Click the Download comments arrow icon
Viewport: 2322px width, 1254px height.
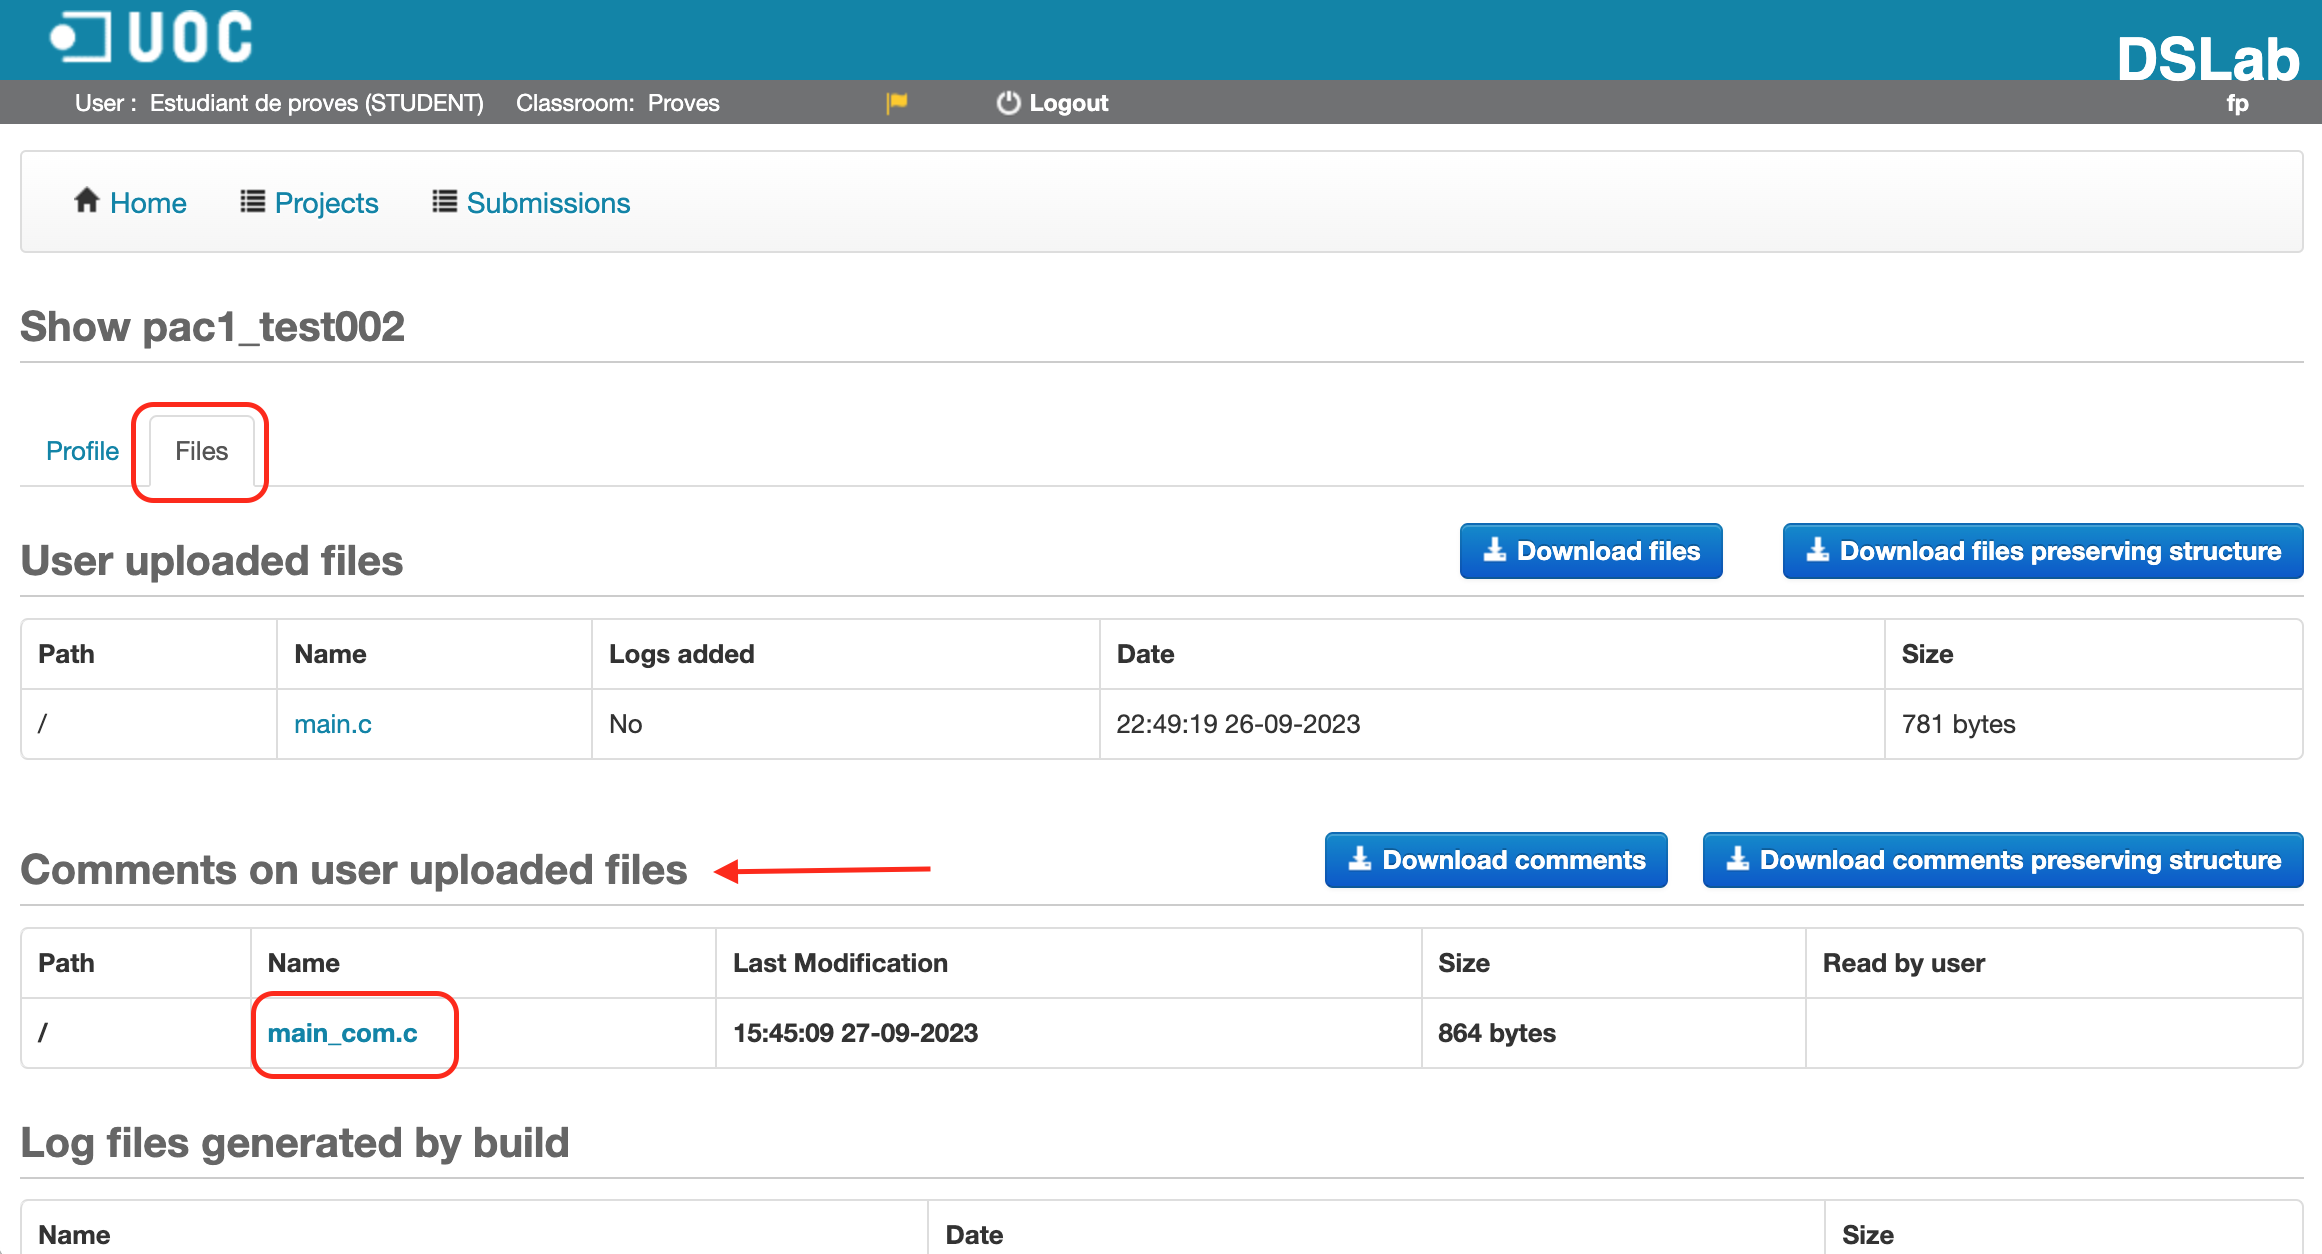(1360, 859)
